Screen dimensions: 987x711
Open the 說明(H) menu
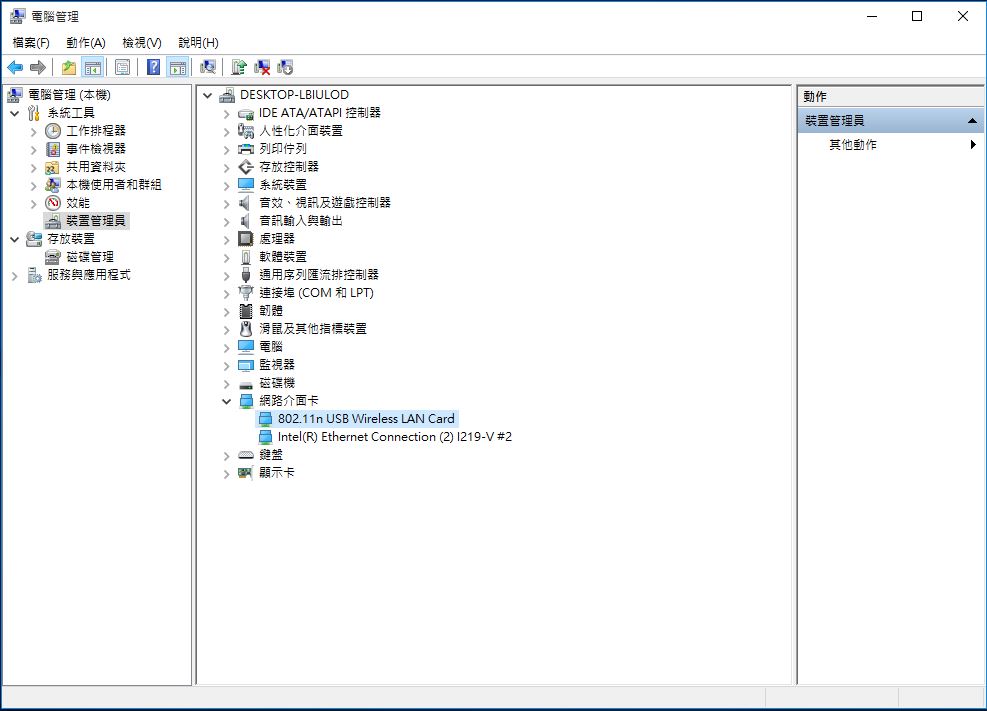point(198,43)
